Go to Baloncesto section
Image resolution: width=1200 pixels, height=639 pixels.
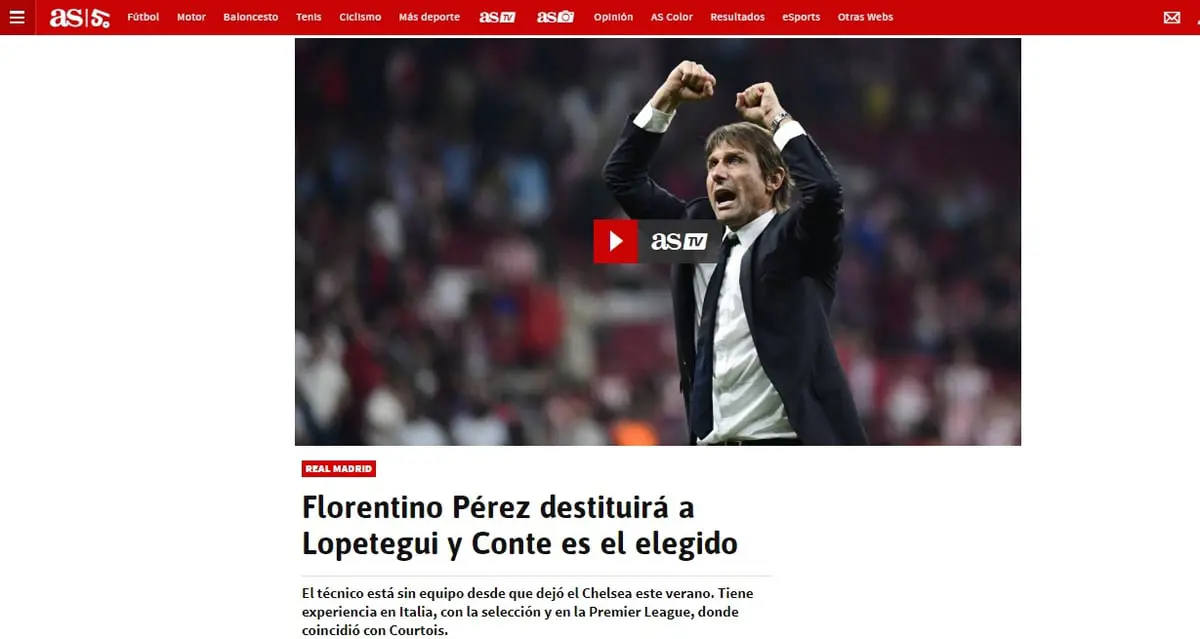251,17
